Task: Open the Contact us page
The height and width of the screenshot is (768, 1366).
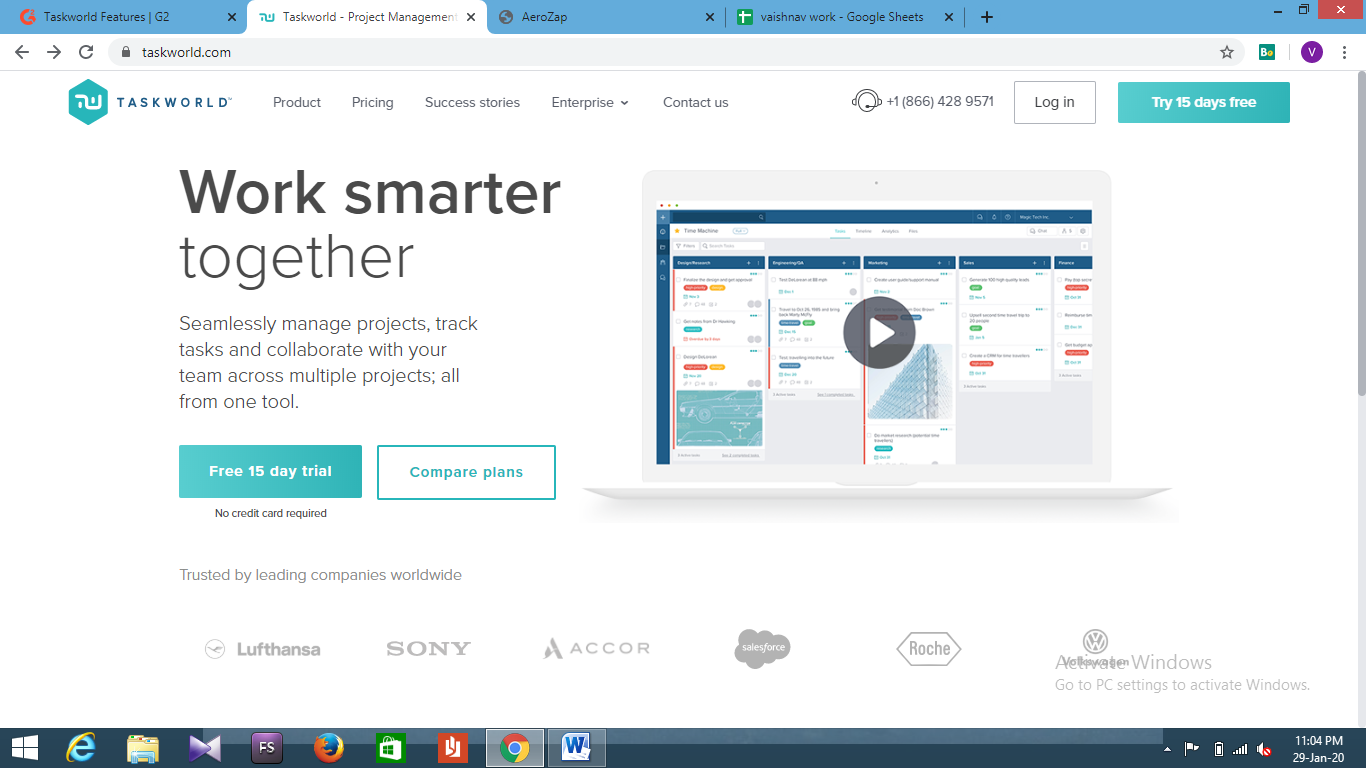Action: pos(695,102)
